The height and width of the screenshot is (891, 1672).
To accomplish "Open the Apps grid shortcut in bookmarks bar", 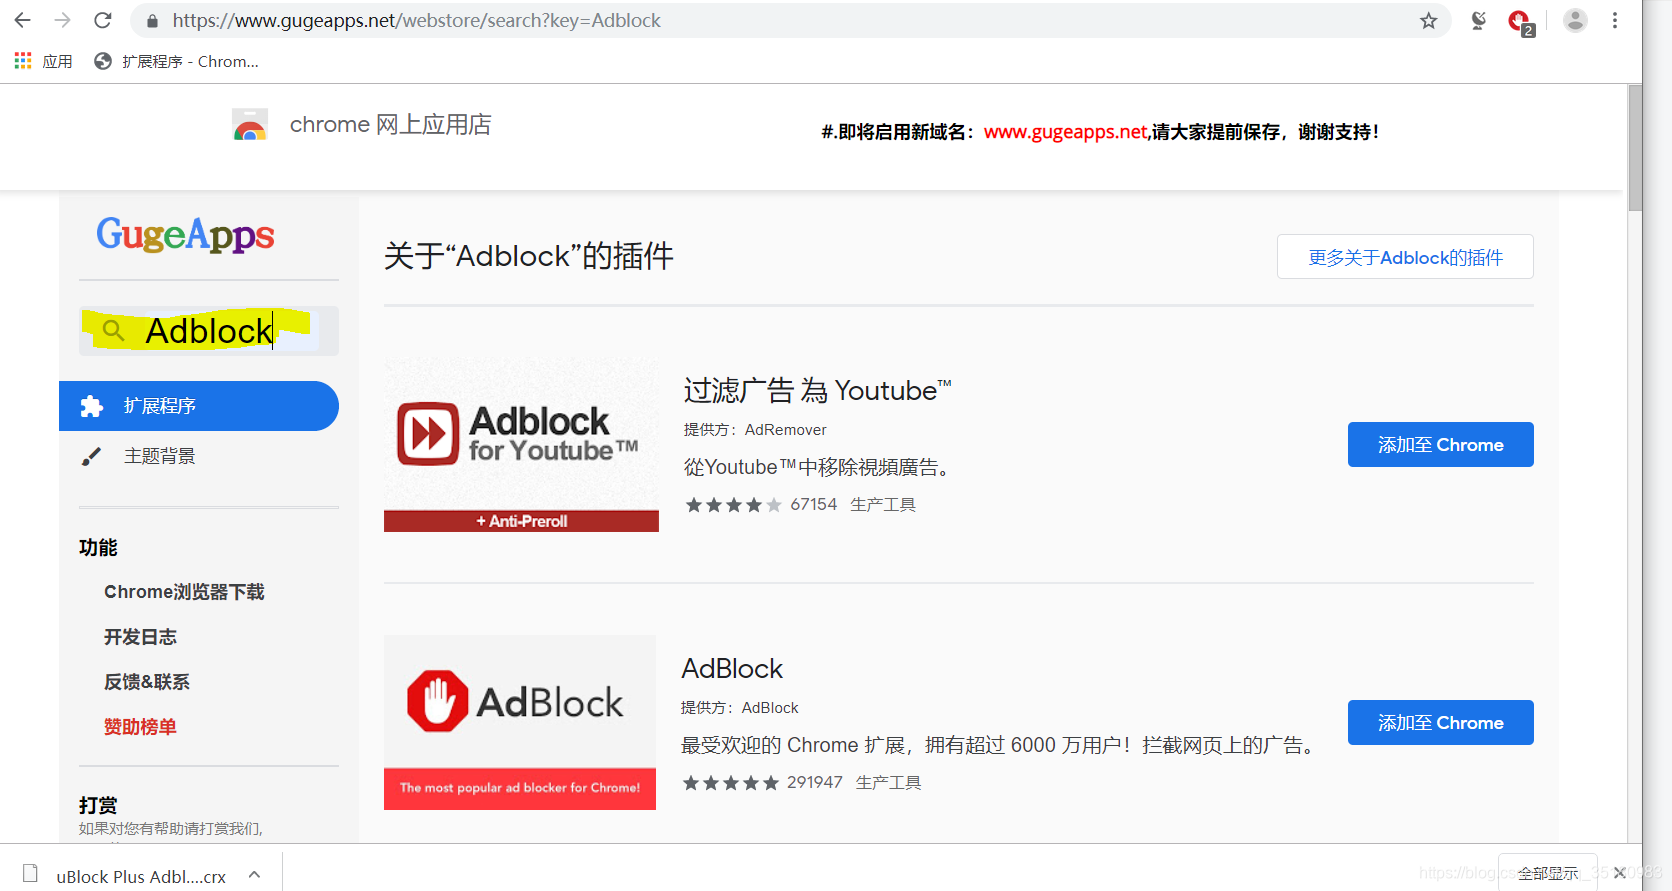I will (x=23, y=61).
